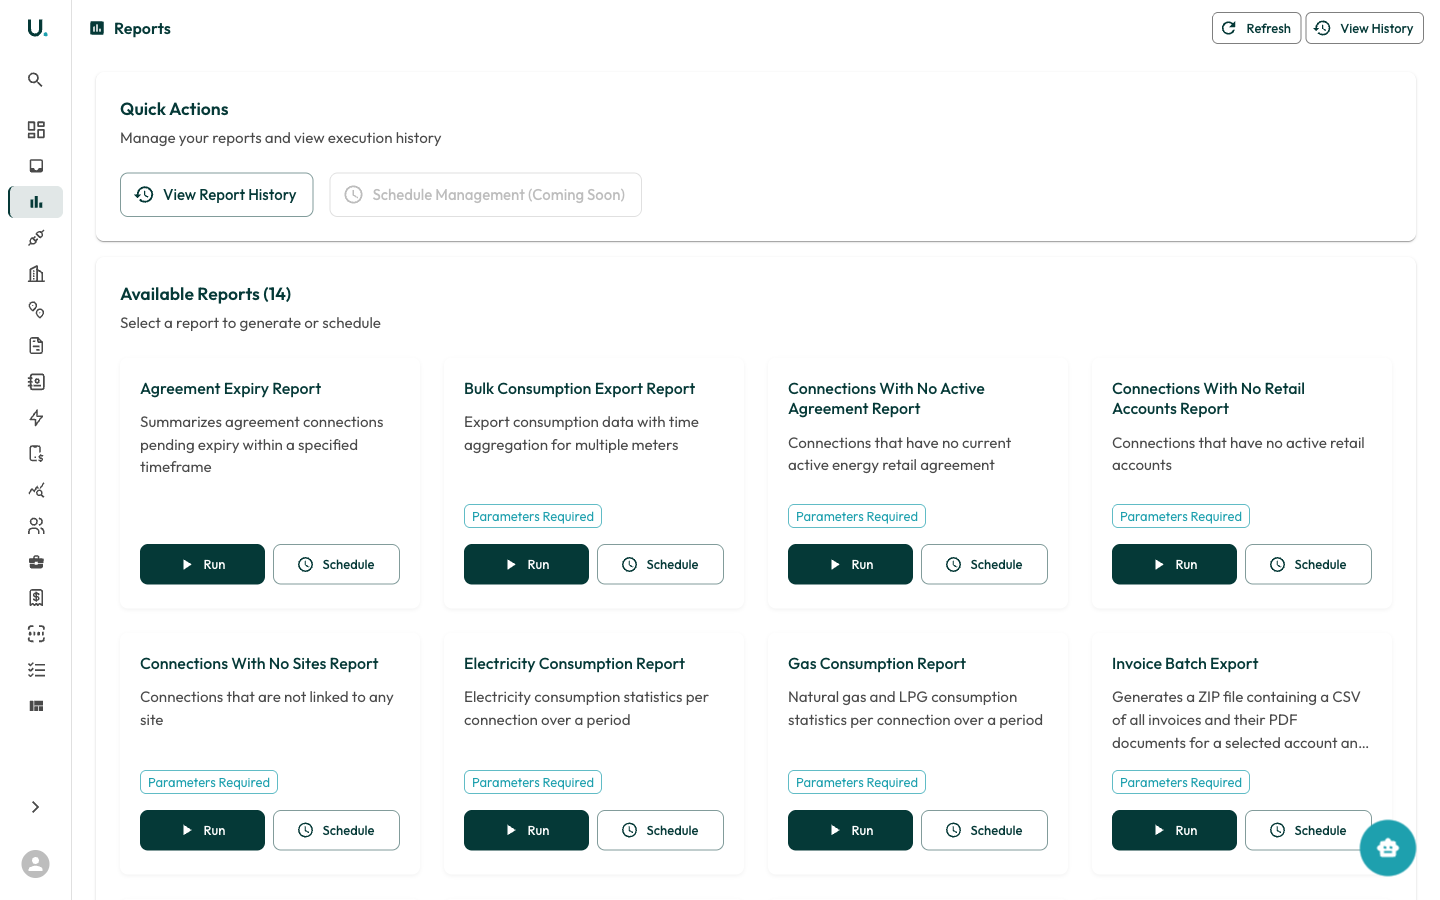This screenshot has width=1440, height=900.
Task: Open the plug connections icon in sidebar
Action: tap(36, 238)
